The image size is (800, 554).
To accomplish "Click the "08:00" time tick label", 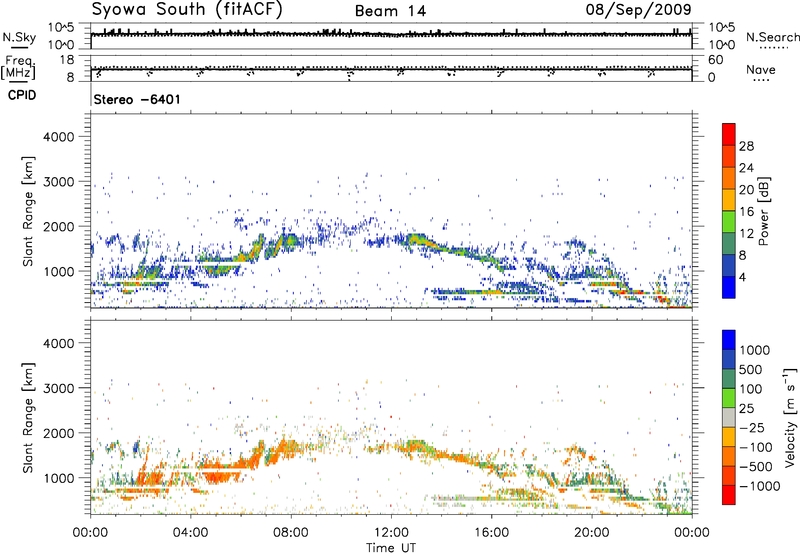I will click(291, 533).
